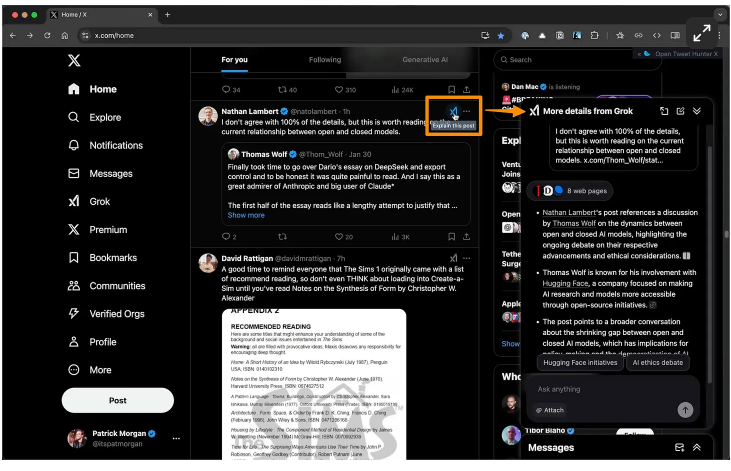Select AI ethics debate suggestion

(657, 362)
